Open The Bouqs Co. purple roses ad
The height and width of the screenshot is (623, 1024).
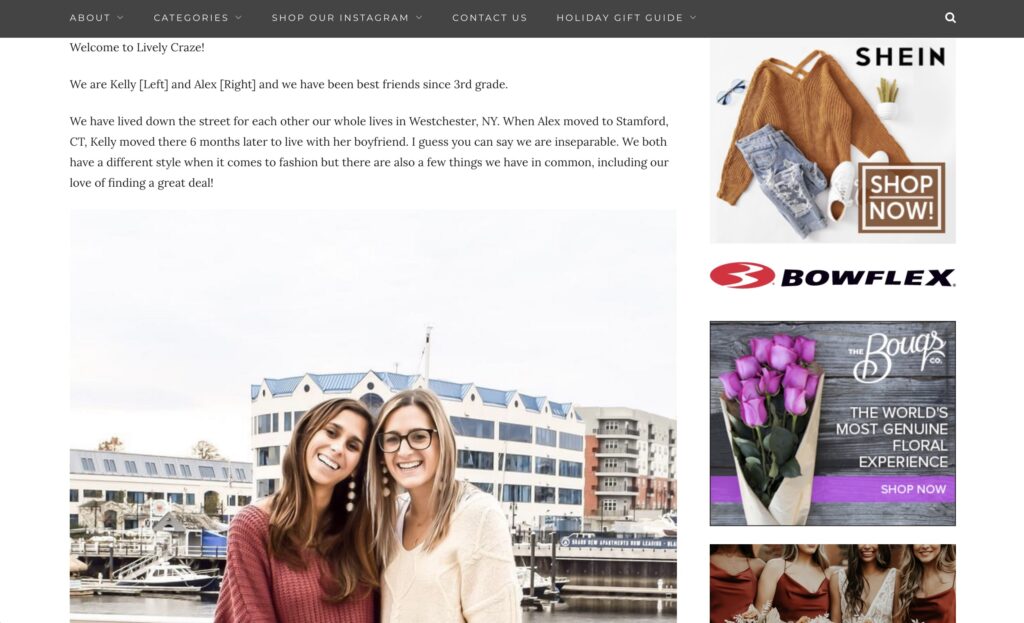click(x=833, y=423)
